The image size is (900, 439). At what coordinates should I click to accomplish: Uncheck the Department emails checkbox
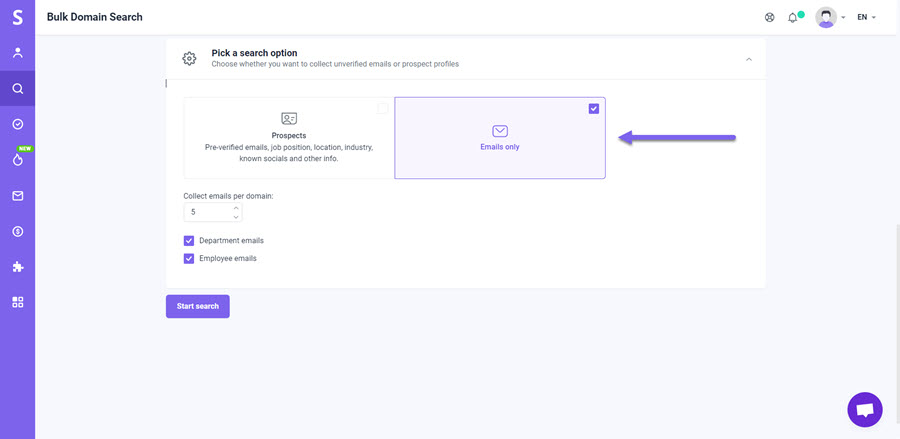coord(189,240)
